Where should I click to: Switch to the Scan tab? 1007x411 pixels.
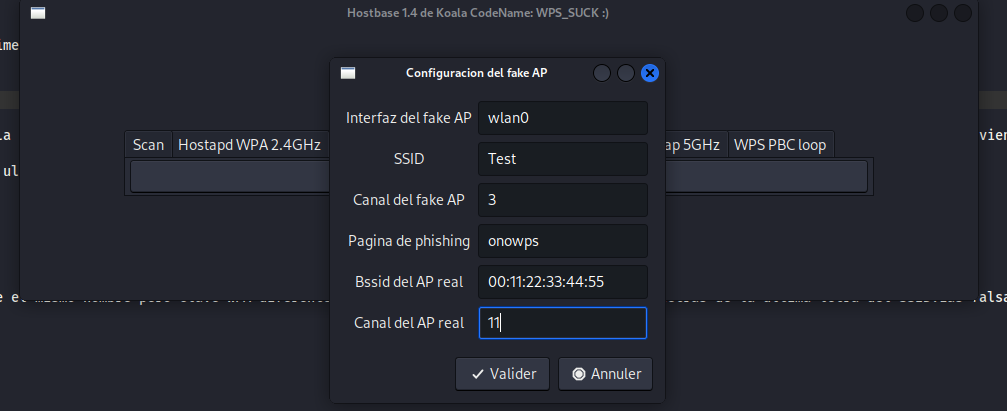148,145
